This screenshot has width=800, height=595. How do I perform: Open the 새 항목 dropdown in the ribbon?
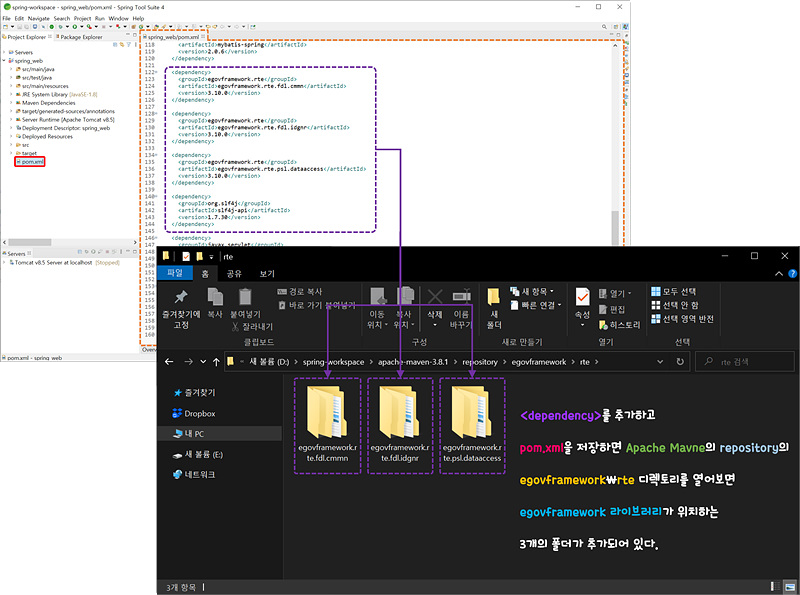click(532, 291)
